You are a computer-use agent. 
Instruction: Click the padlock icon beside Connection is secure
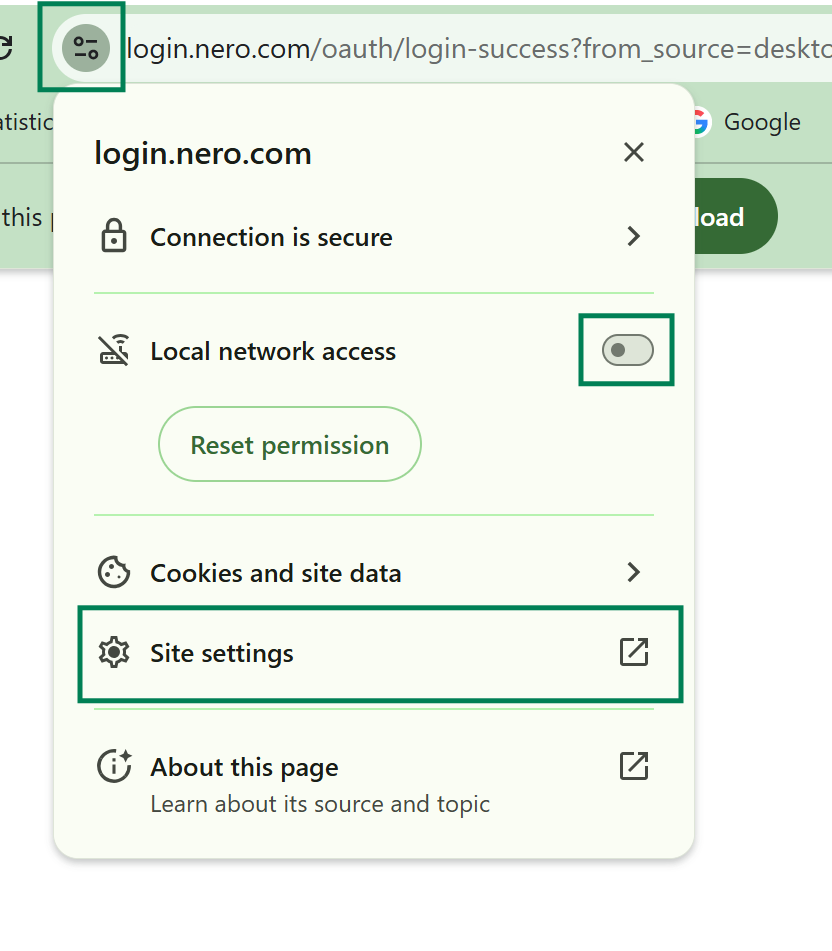tap(114, 237)
